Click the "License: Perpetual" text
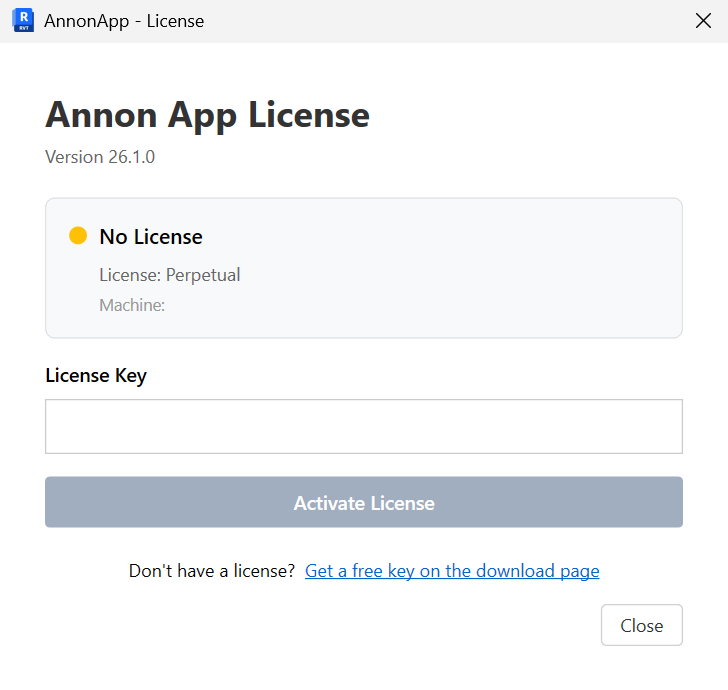The width and height of the screenshot is (728, 690). click(x=169, y=275)
